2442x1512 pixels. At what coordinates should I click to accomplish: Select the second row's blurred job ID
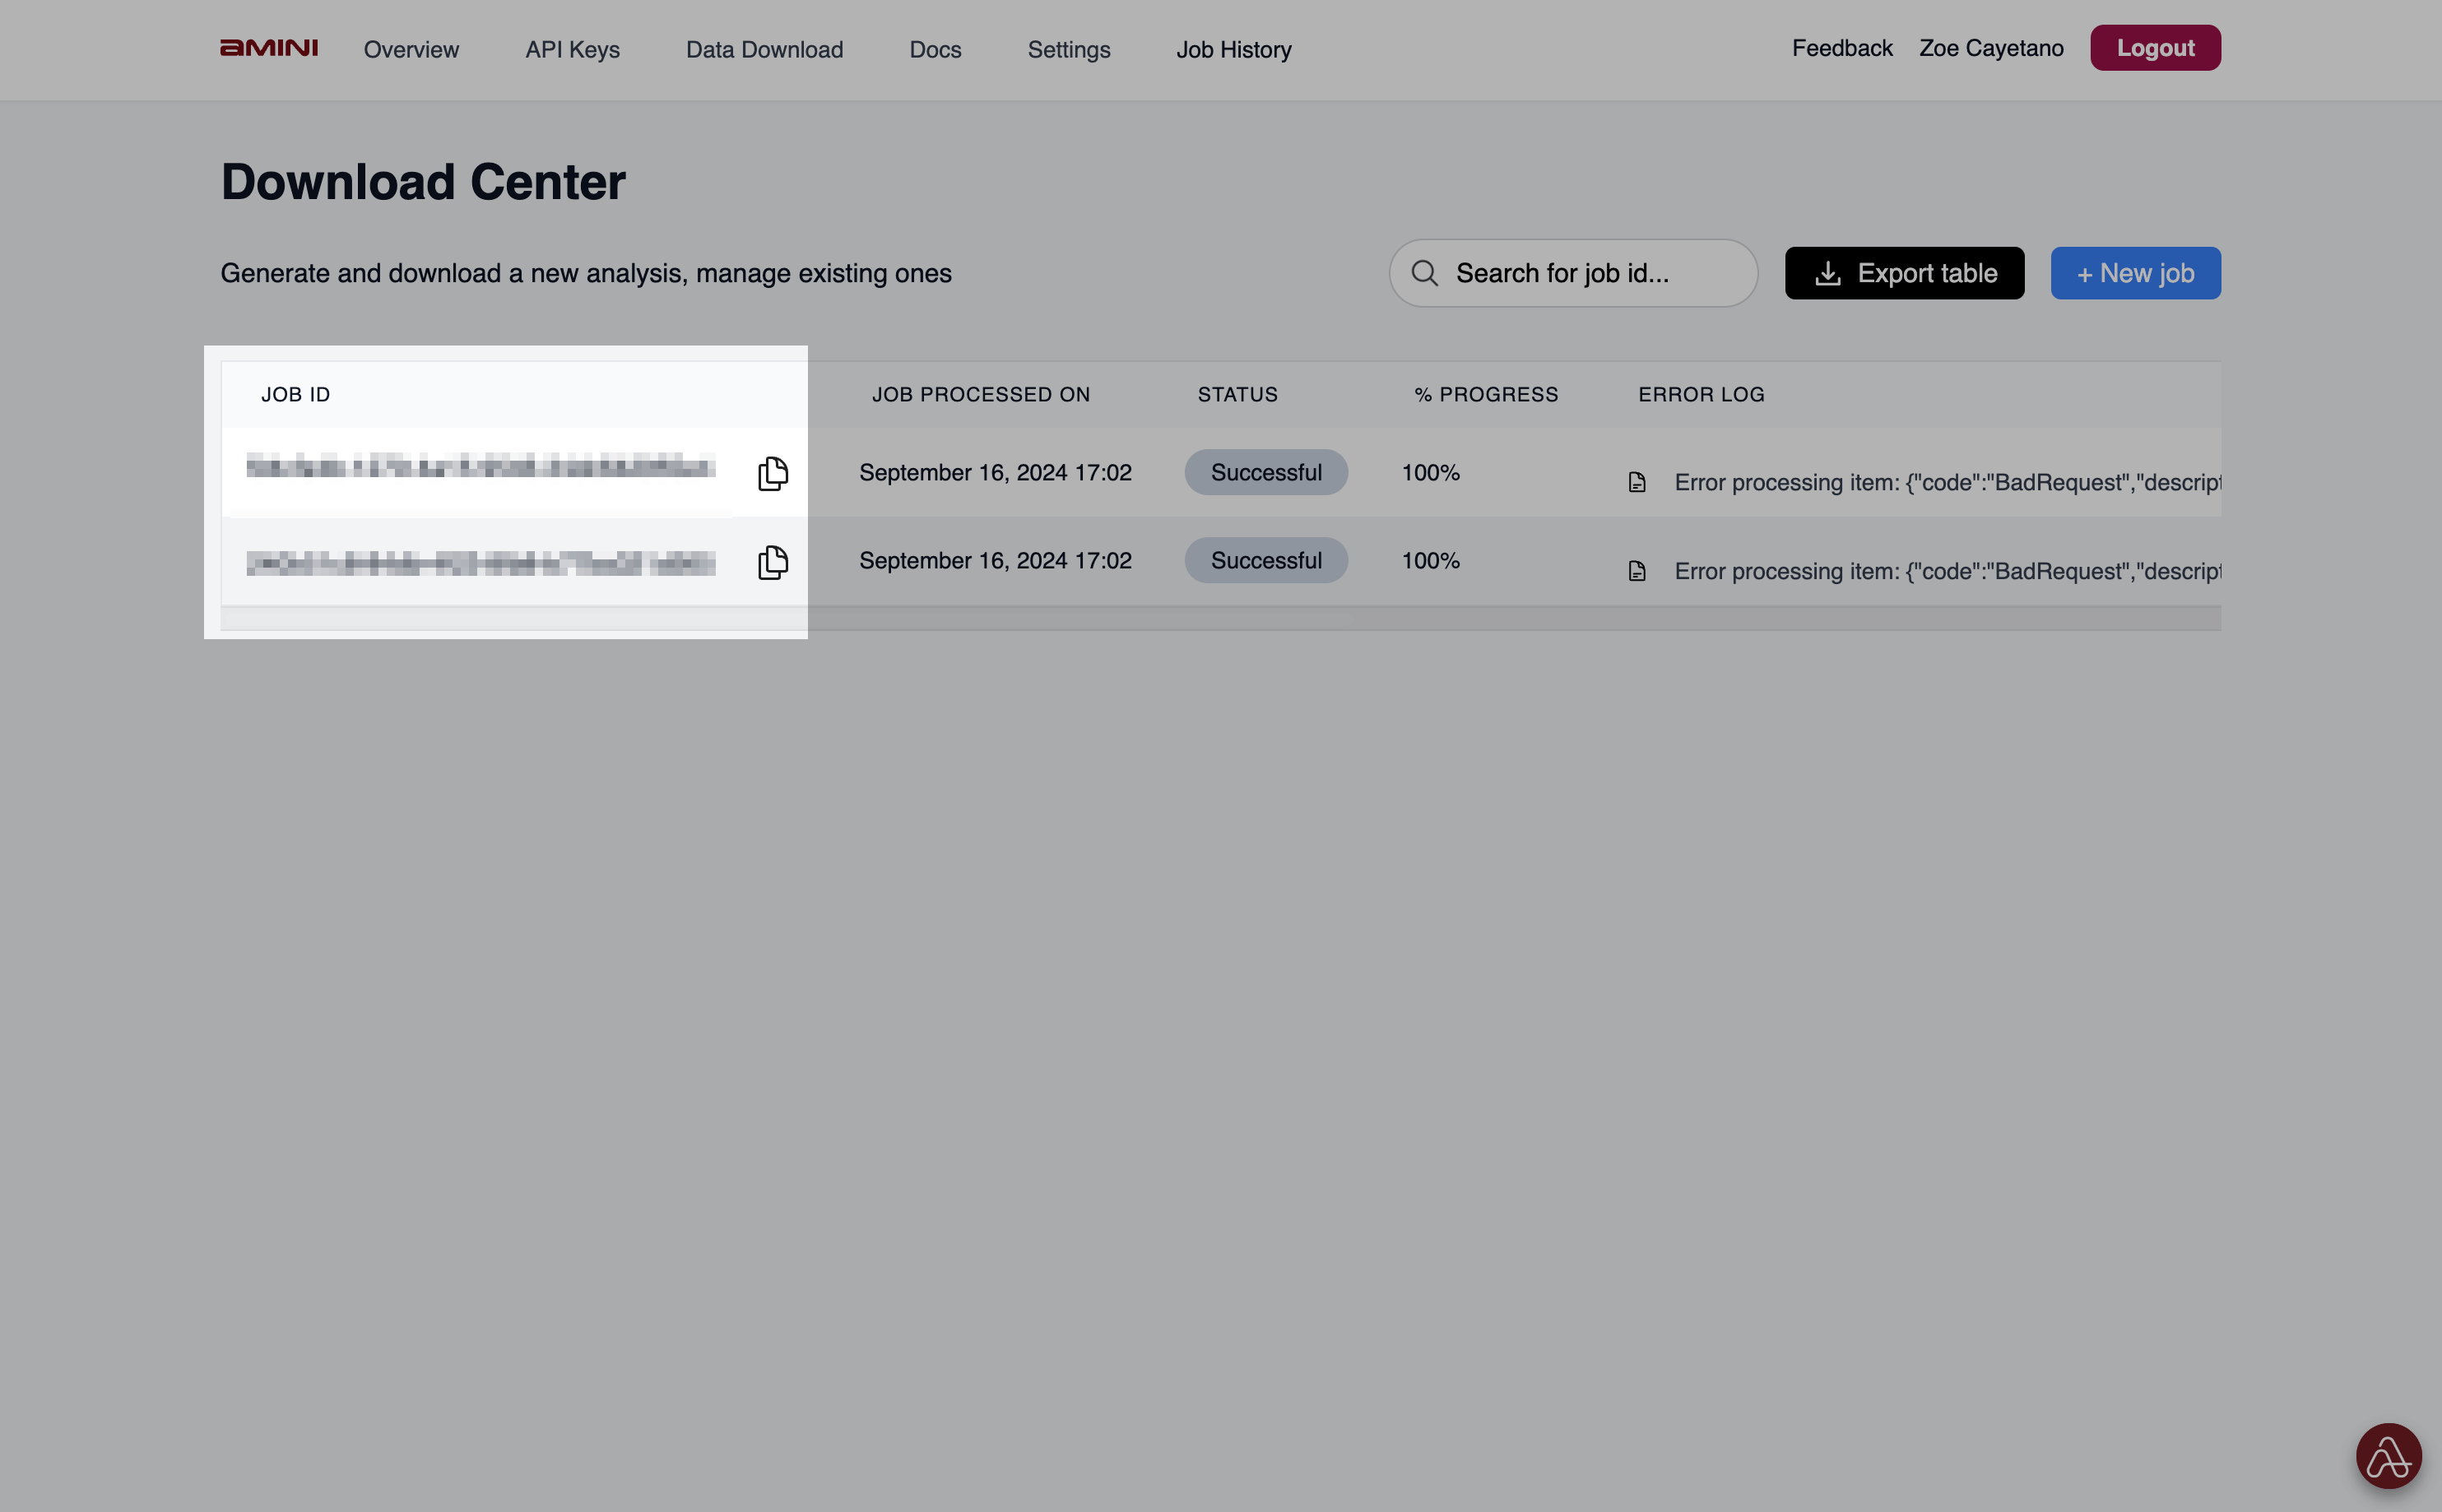pyautogui.click(x=481, y=563)
